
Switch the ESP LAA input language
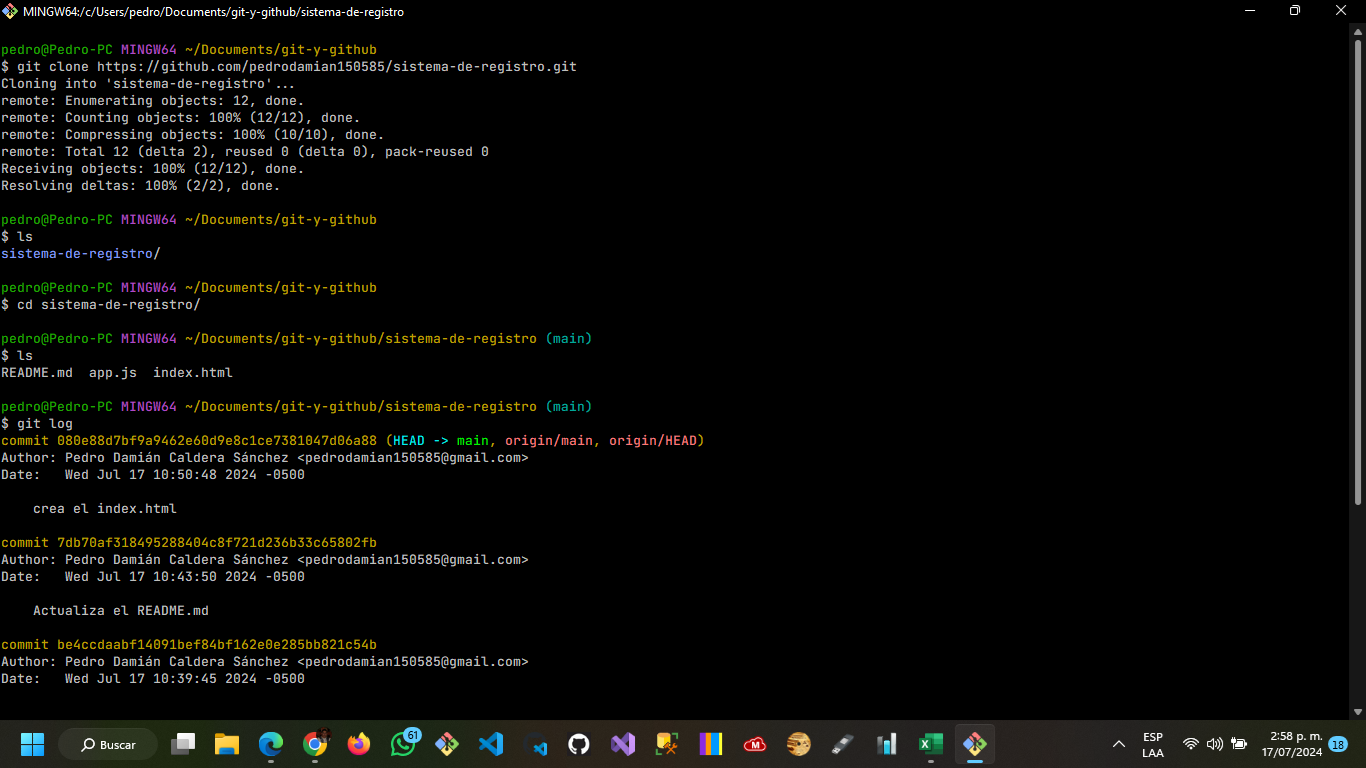click(x=1153, y=745)
